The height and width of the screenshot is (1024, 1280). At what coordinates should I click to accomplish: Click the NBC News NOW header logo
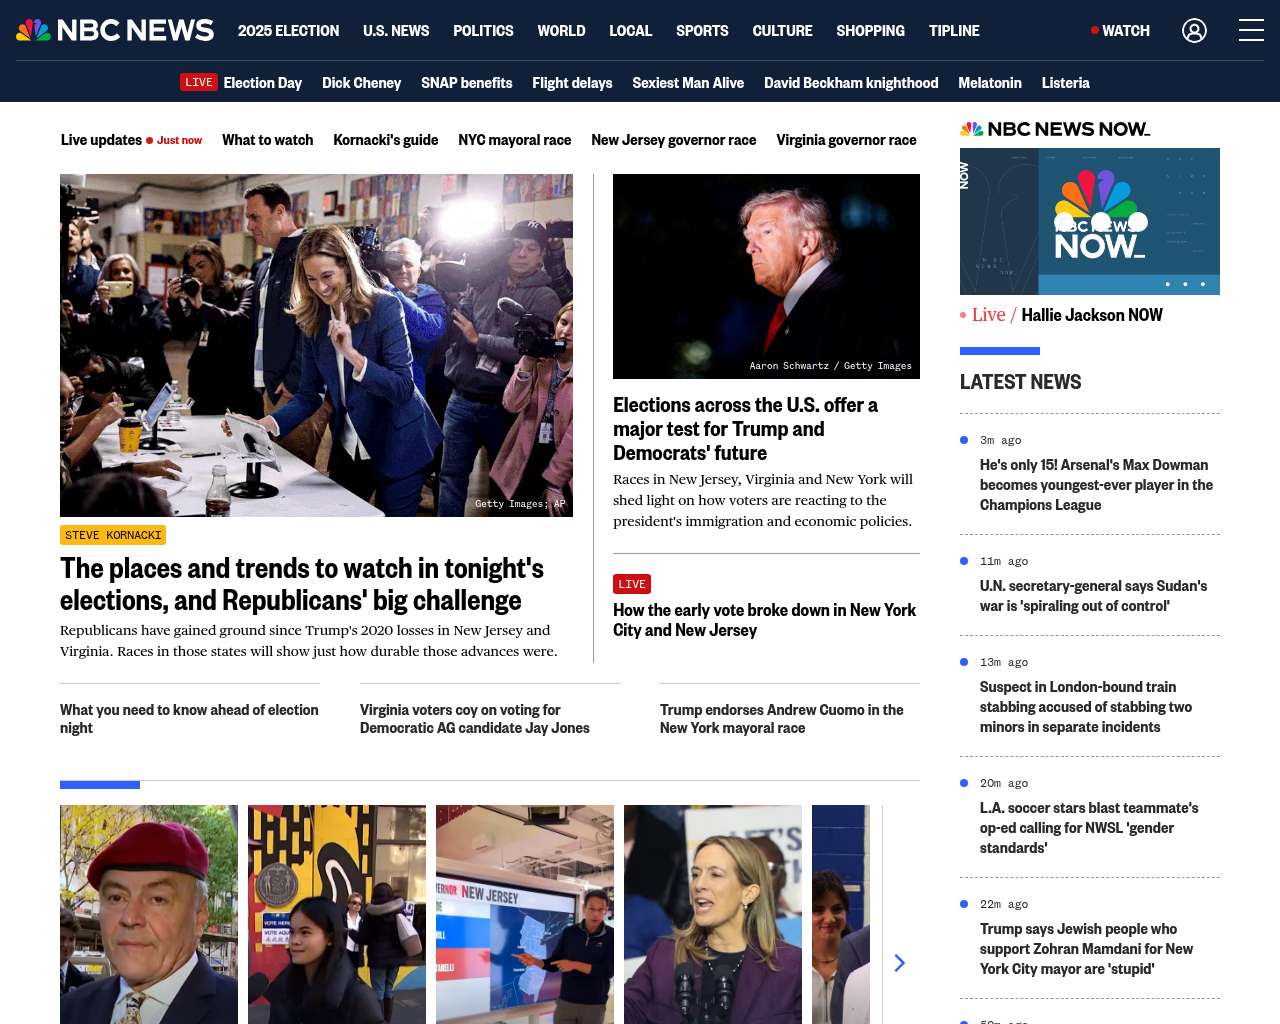(x=1055, y=129)
